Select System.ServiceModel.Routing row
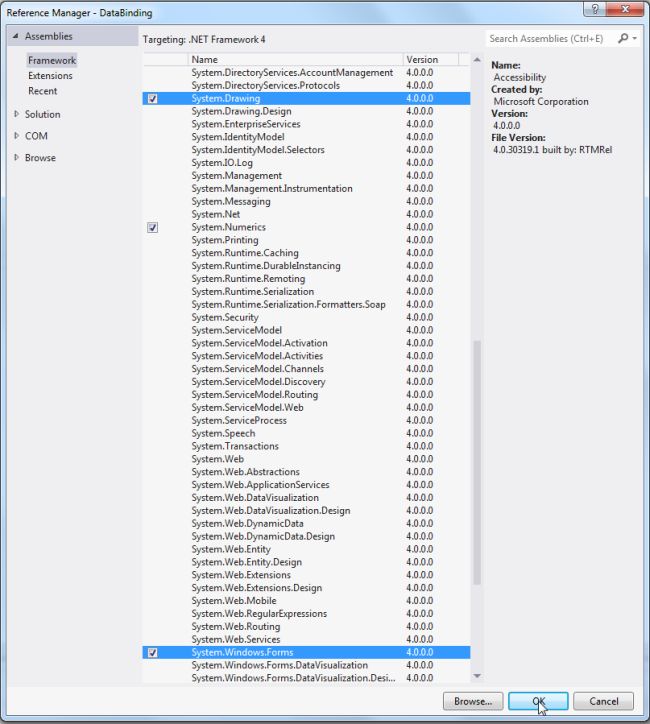Image resolution: width=650 pixels, height=724 pixels. pos(306,395)
